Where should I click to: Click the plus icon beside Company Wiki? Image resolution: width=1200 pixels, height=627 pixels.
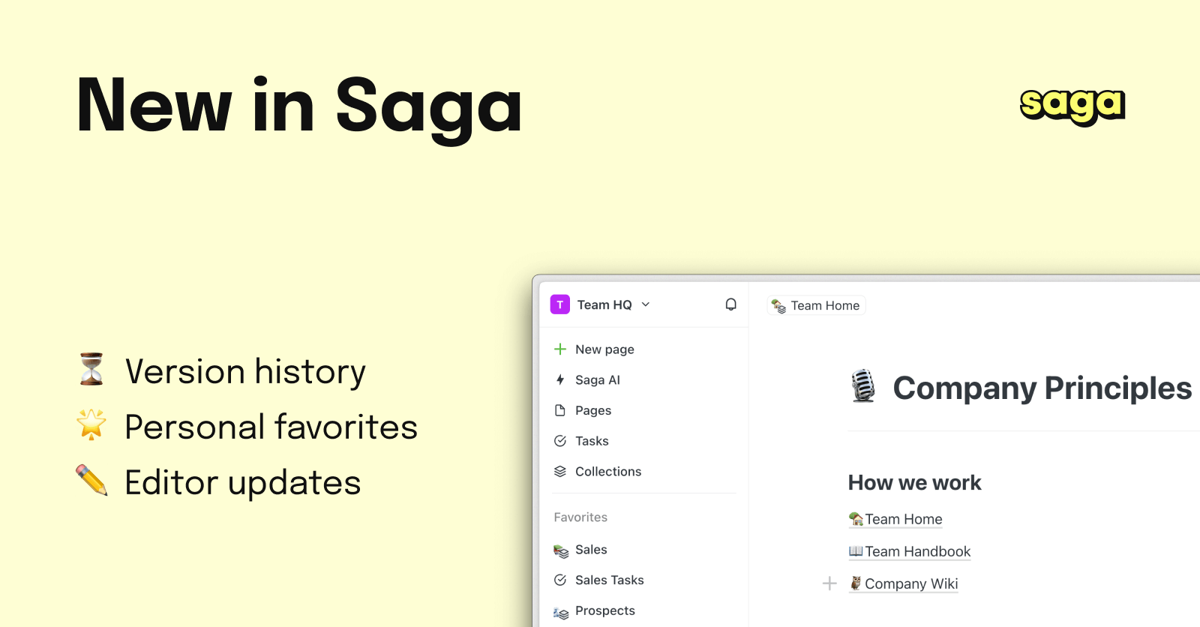click(829, 583)
